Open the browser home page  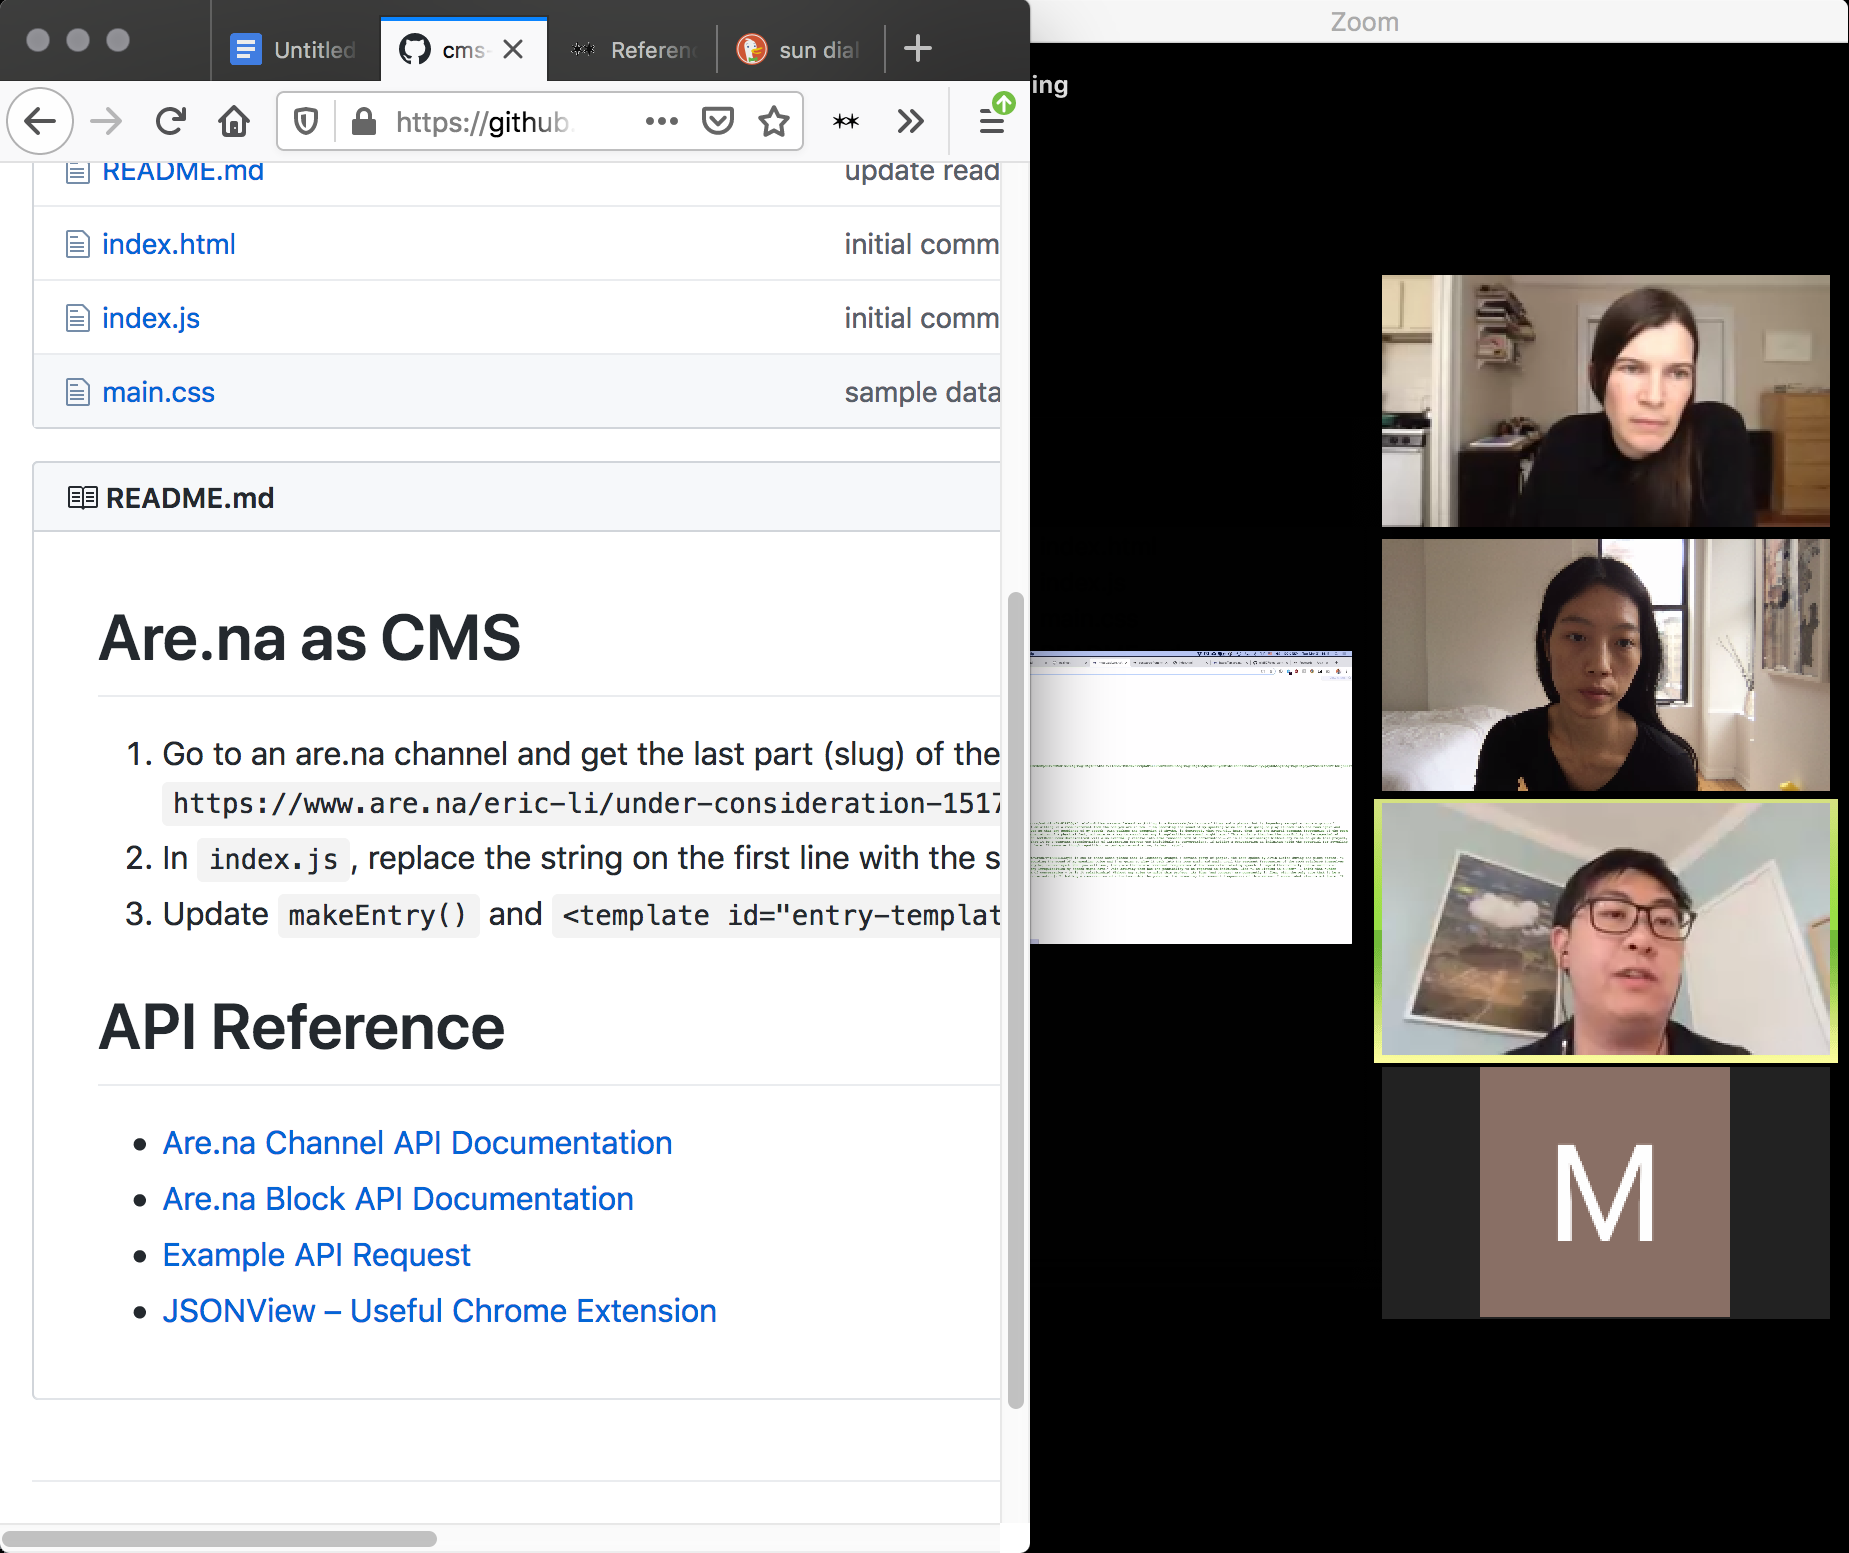click(x=234, y=122)
